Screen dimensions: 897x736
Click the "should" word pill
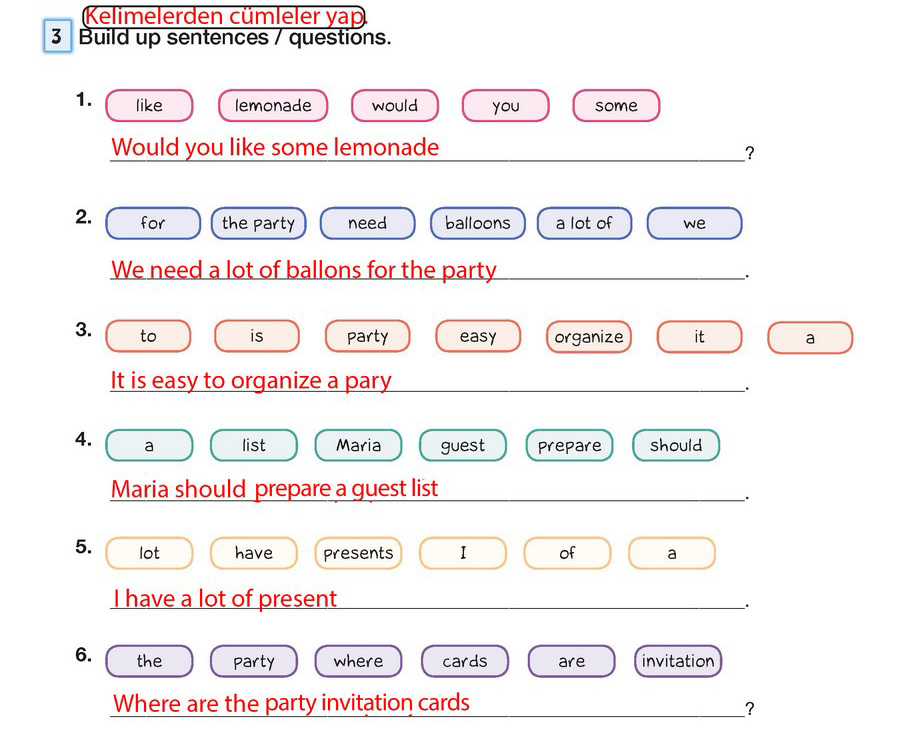676,446
